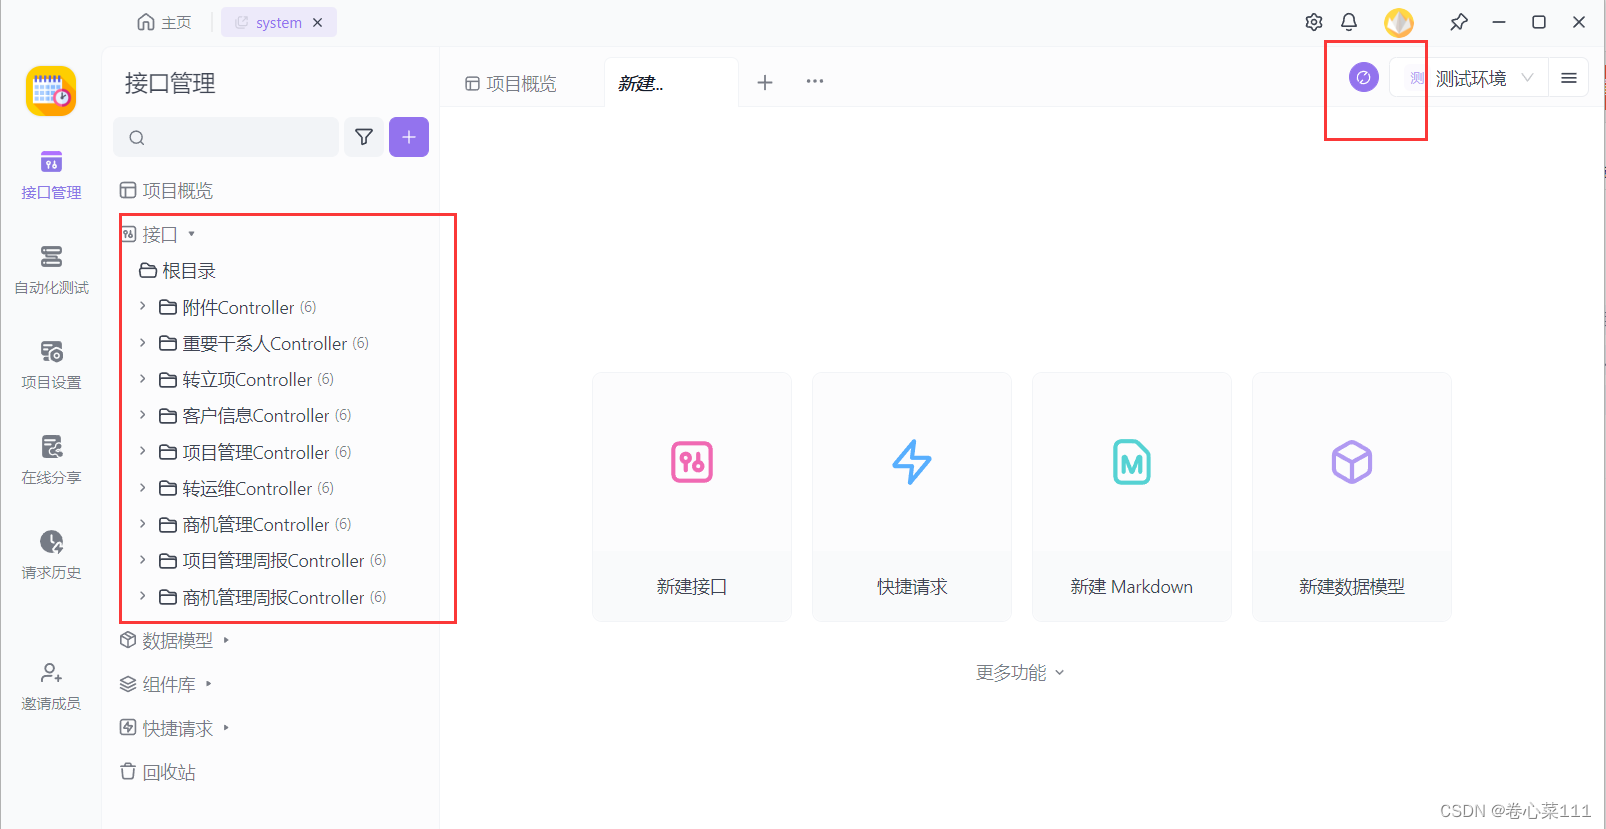The image size is (1606, 829).
Task: Click the 快捷请求 lightning card
Action: [912, 497]
